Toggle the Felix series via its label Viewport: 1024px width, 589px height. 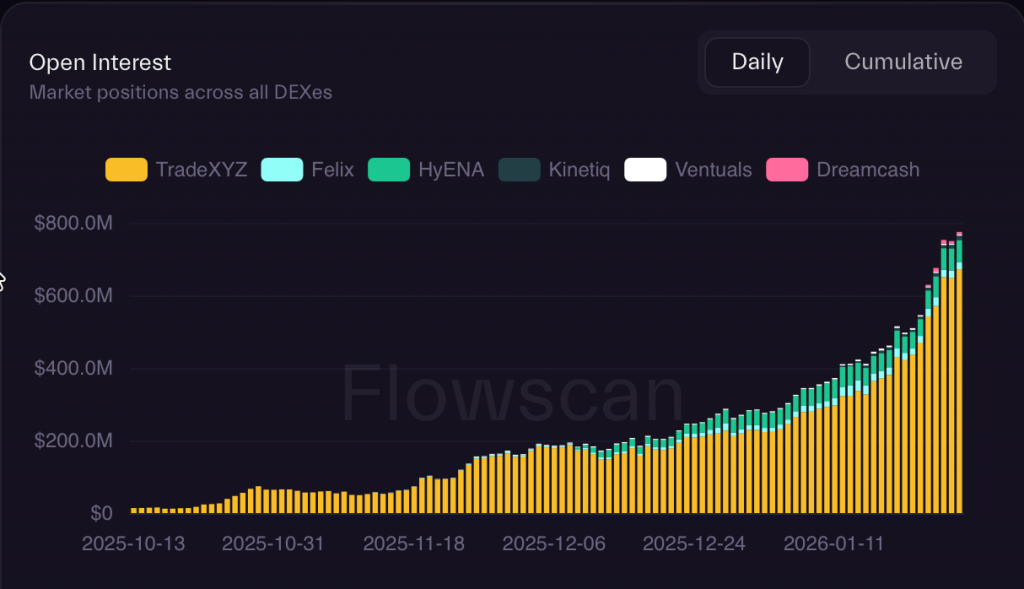(x=332, y=170)
